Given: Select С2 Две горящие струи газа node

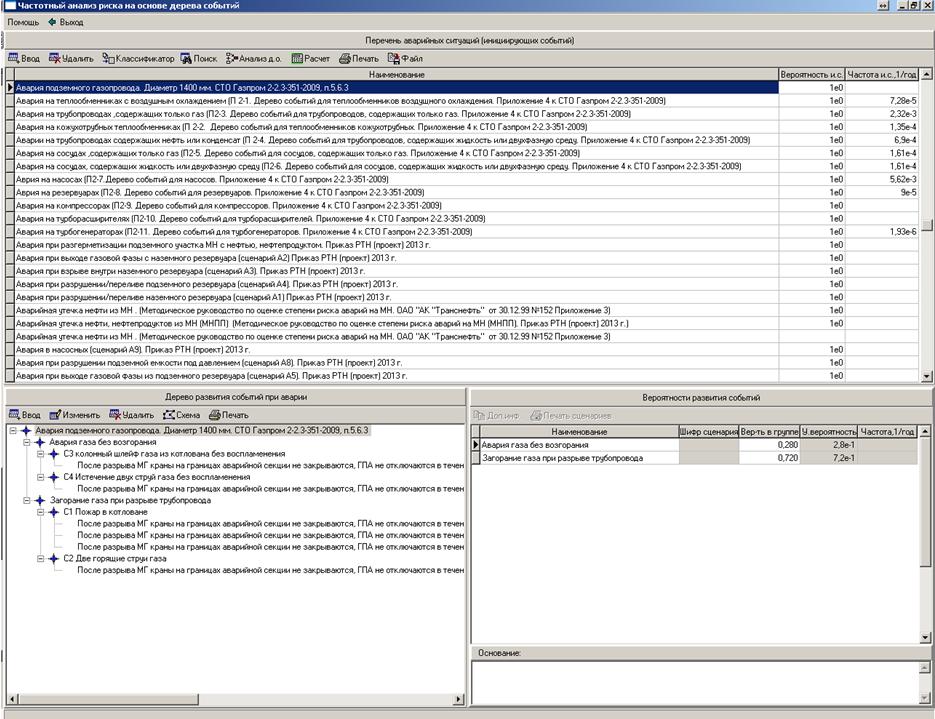Looking at the screenshot, I should coord(114,558).
